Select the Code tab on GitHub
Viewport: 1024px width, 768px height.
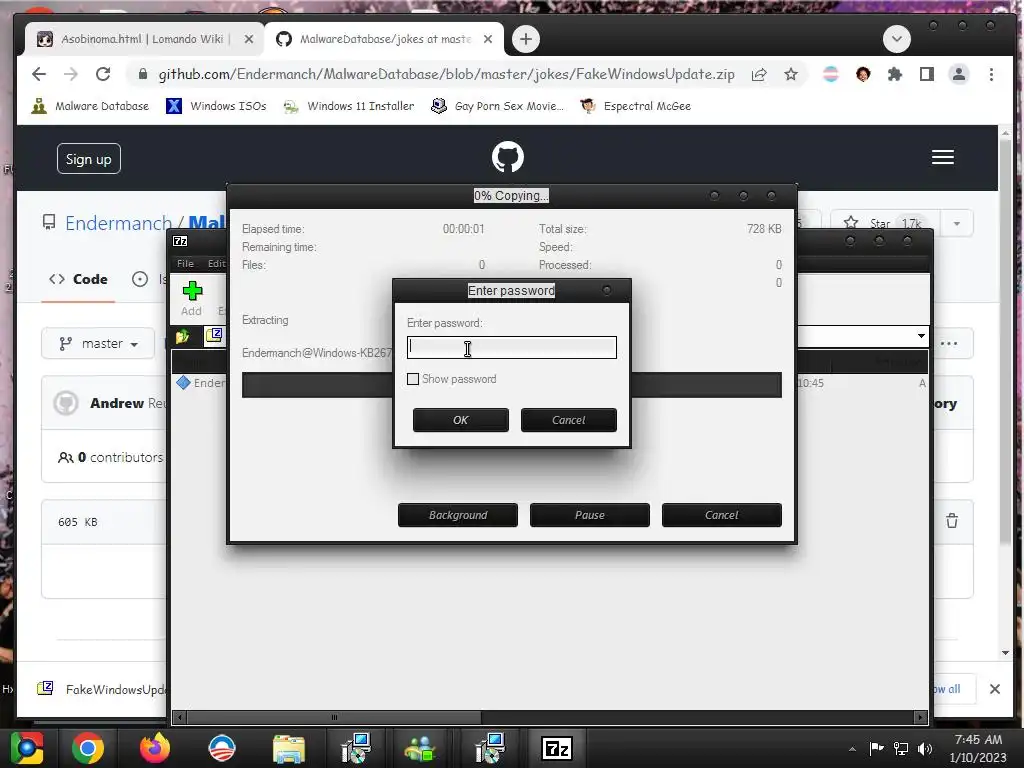tap(78, 280)
